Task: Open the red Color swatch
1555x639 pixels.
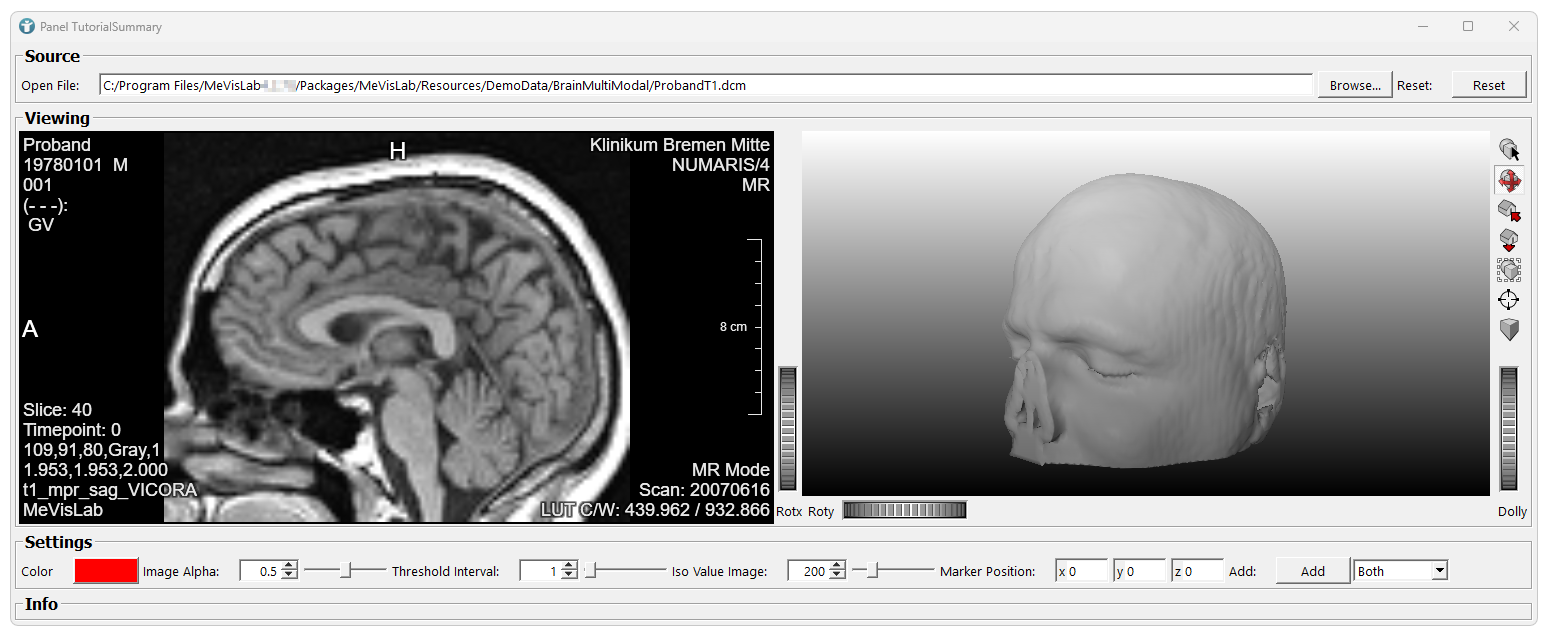Action: tap(106, 571)
